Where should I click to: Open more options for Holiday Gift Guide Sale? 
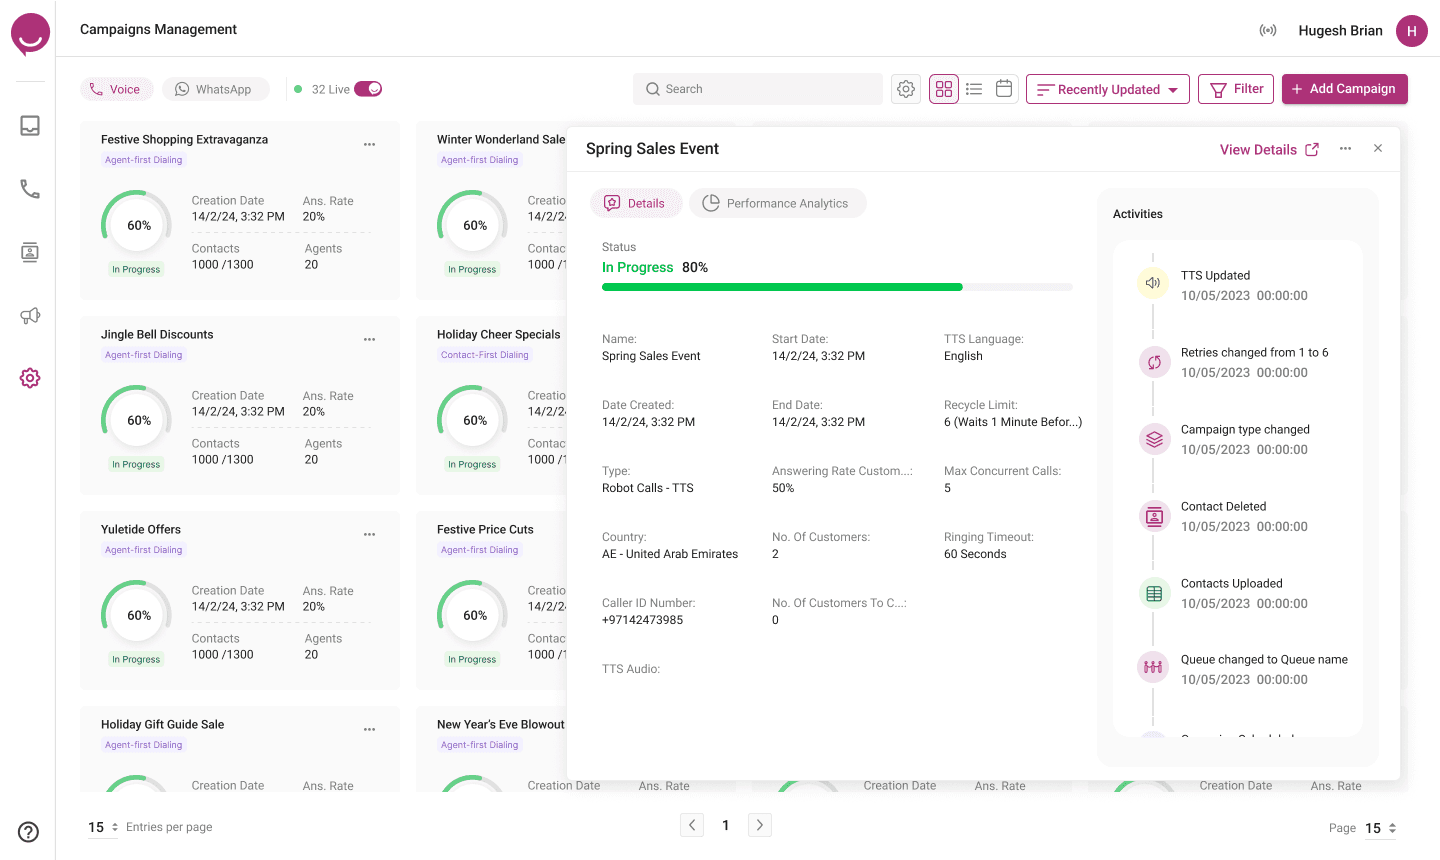point(369,729)
